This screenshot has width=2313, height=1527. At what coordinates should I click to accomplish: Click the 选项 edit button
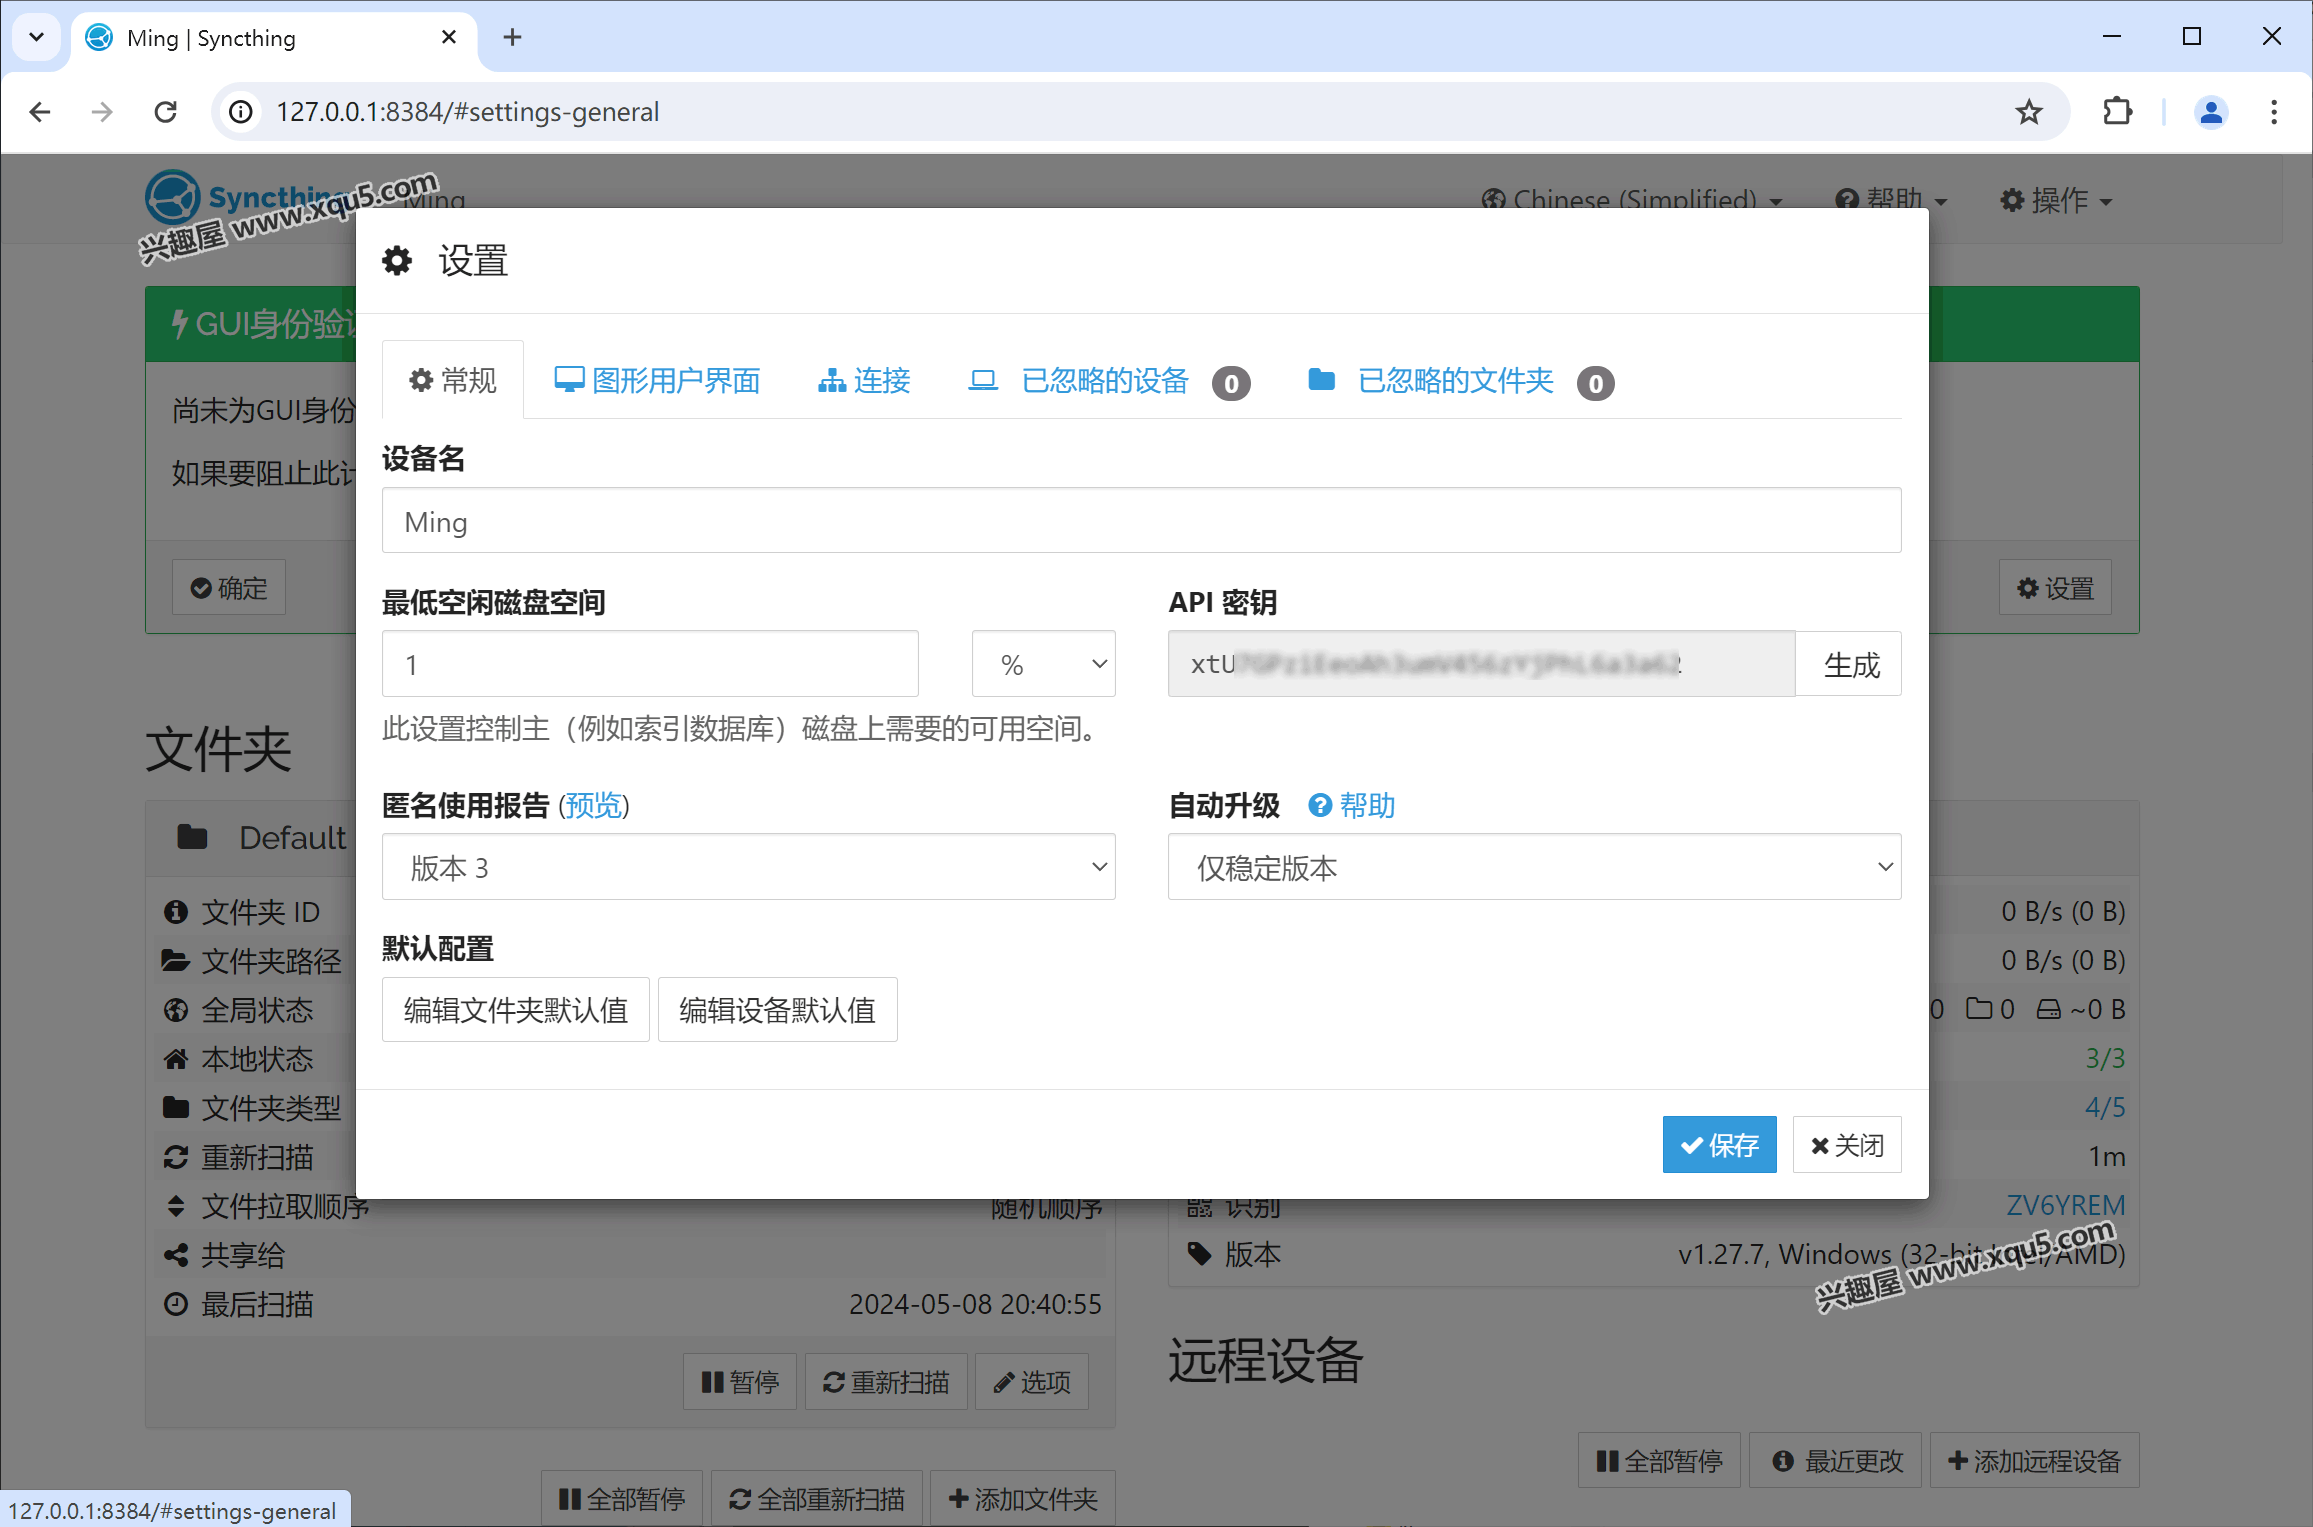(x=1032, y=1383)
